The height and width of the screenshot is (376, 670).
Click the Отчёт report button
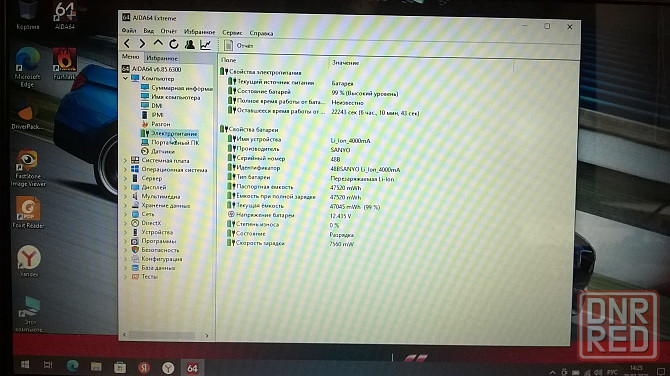[x=239, y=45]
